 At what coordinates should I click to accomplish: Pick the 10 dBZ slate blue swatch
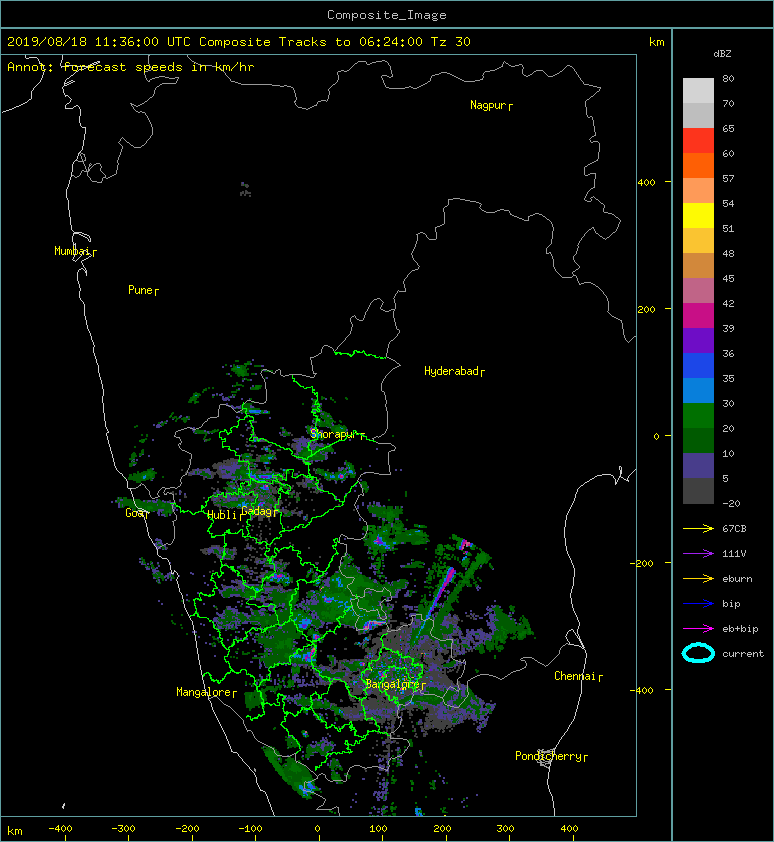[698, 465]
